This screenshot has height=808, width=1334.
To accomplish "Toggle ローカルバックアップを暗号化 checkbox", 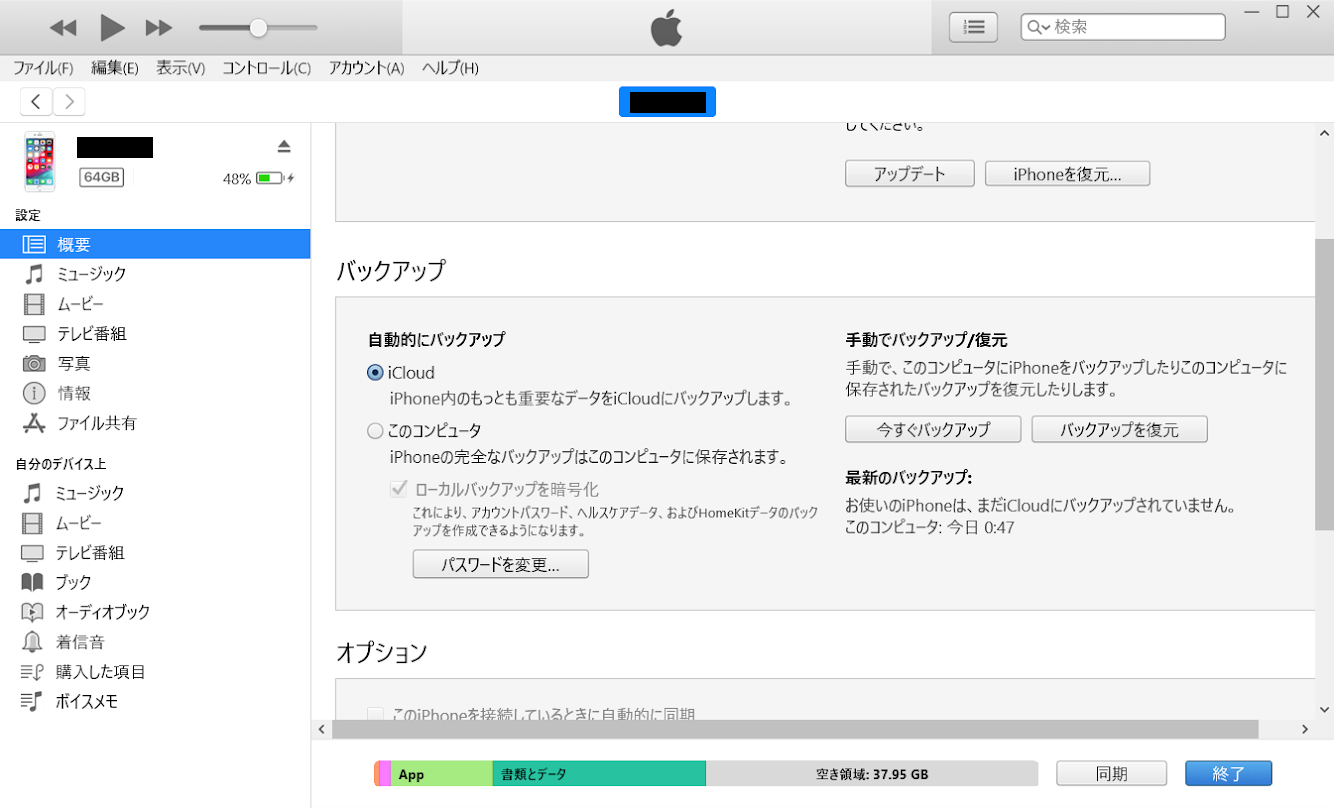I will (400, 490).
